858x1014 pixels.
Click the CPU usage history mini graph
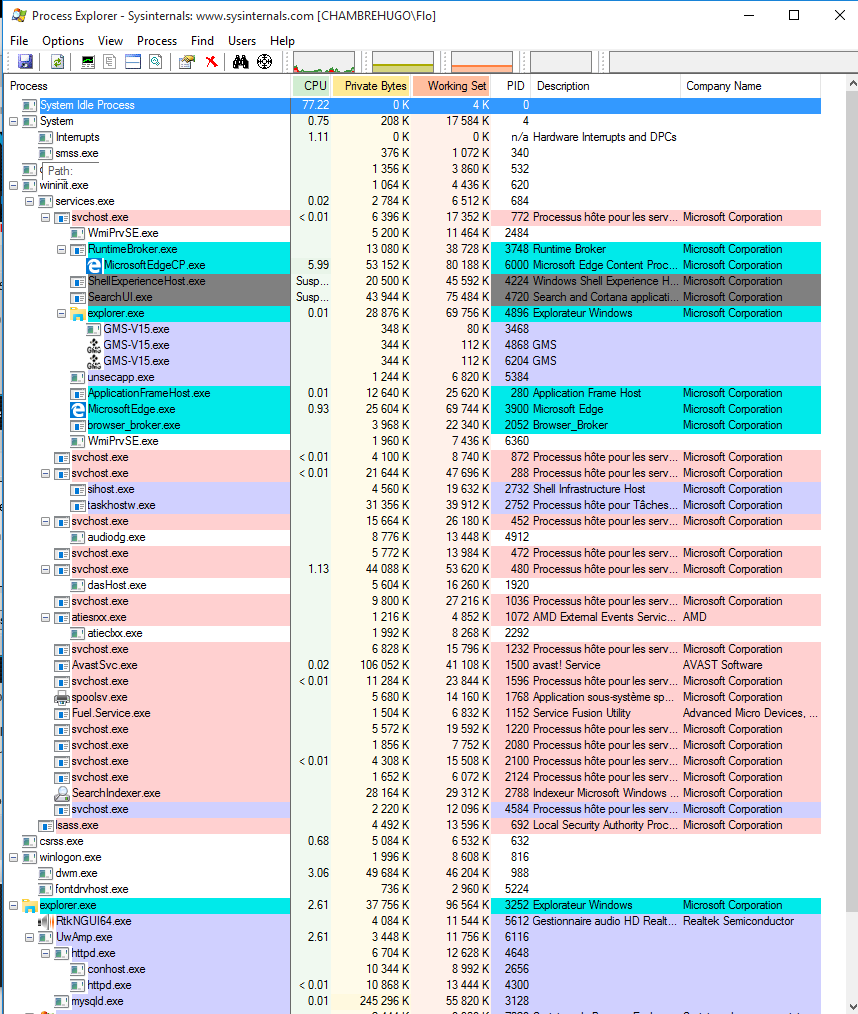click(324, 62)
